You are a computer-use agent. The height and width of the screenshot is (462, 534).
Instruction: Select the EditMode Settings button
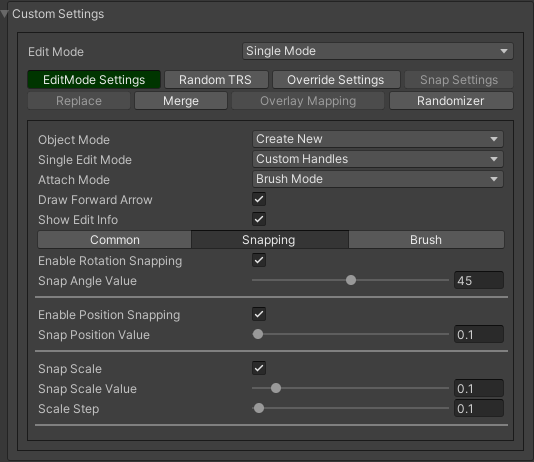[94, 80]
